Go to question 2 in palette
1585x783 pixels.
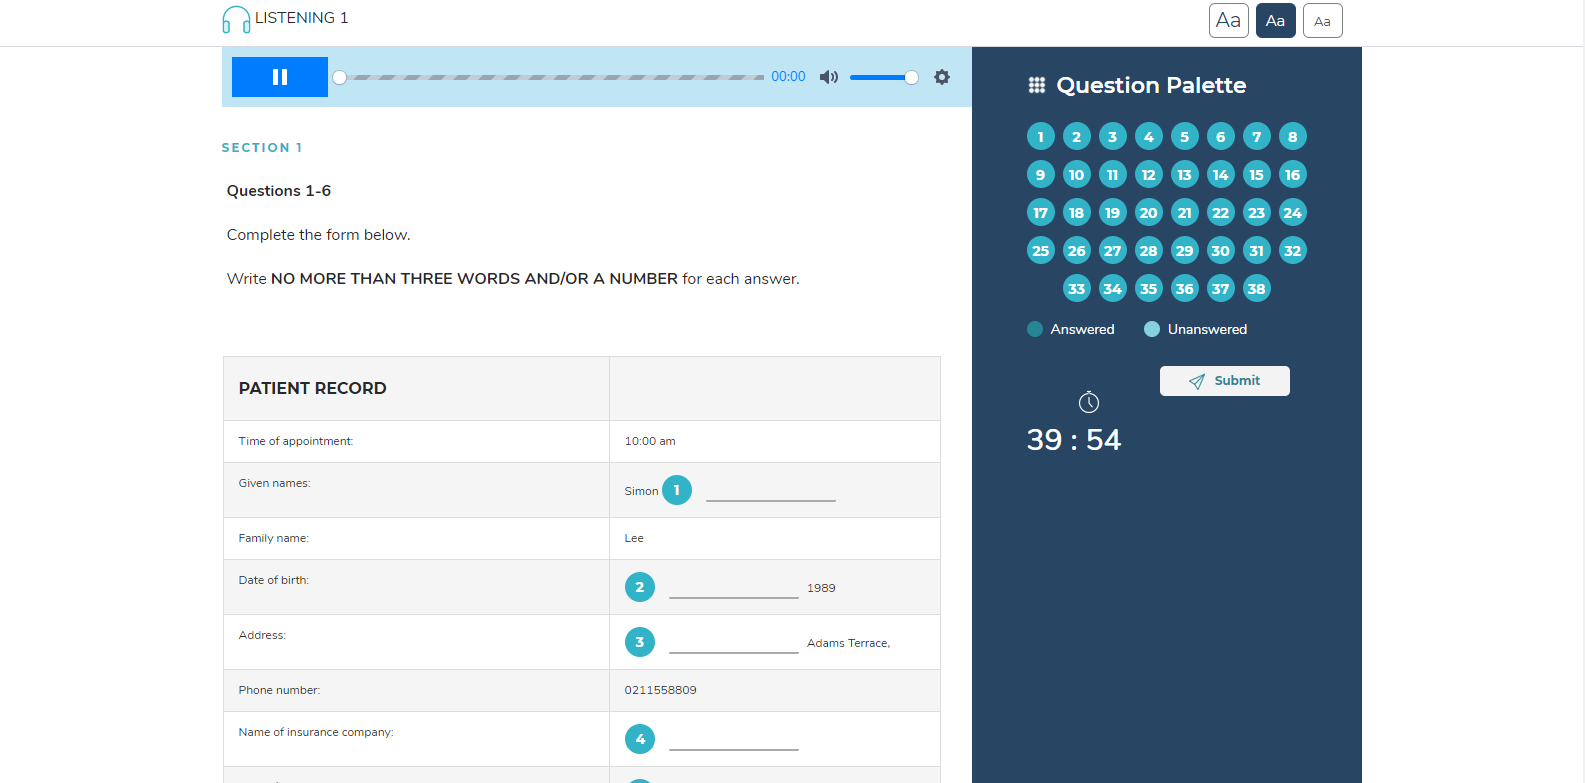click(x=1077, y=137)
